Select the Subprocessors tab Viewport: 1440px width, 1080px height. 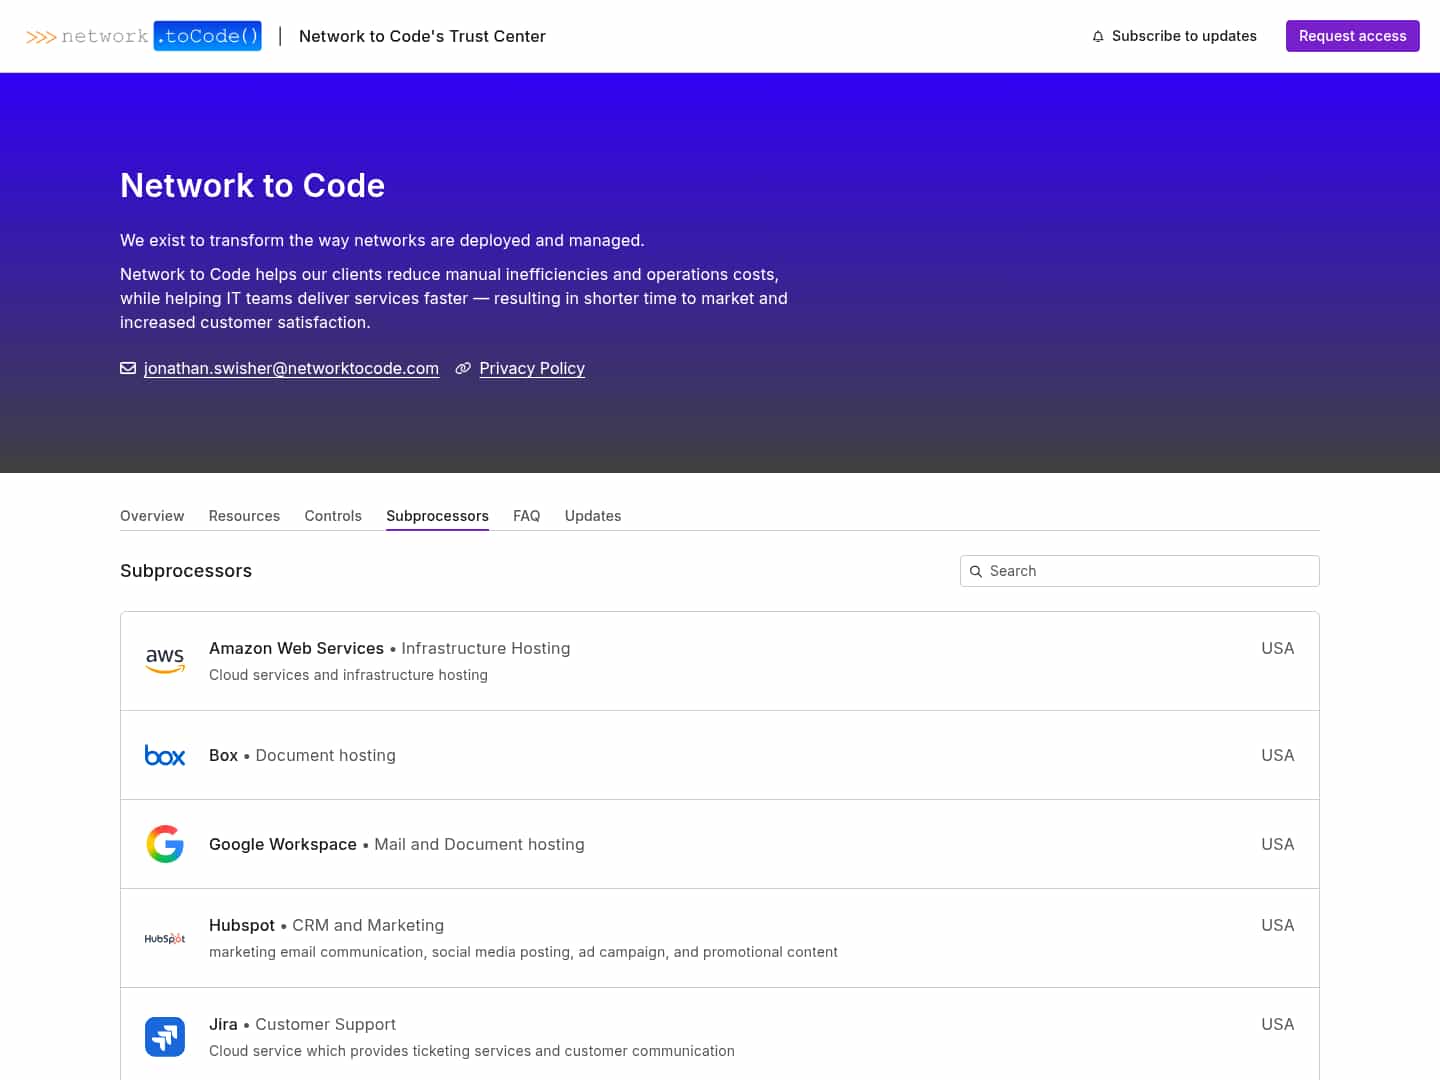[437, 516]
